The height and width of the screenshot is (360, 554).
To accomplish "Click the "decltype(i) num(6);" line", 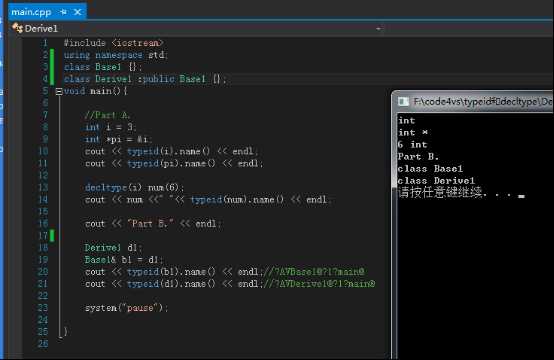I will point(134,188).
